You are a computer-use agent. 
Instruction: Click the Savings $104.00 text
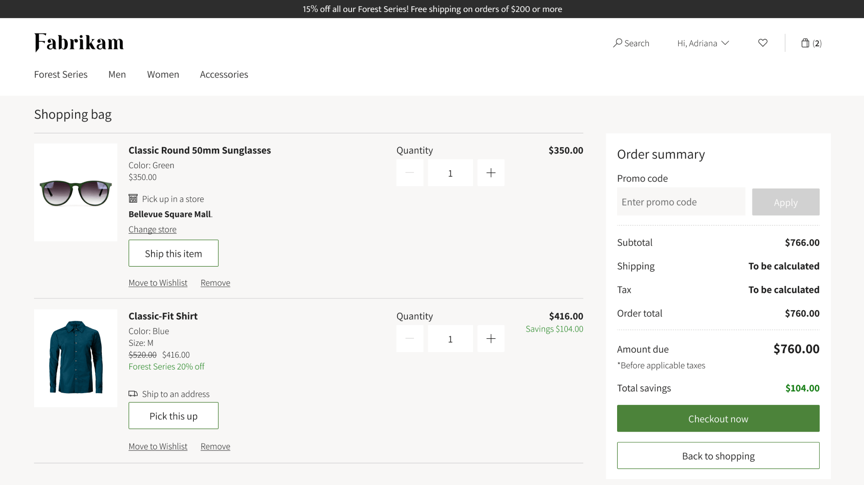pyautogui.click(x=554, y=329)
